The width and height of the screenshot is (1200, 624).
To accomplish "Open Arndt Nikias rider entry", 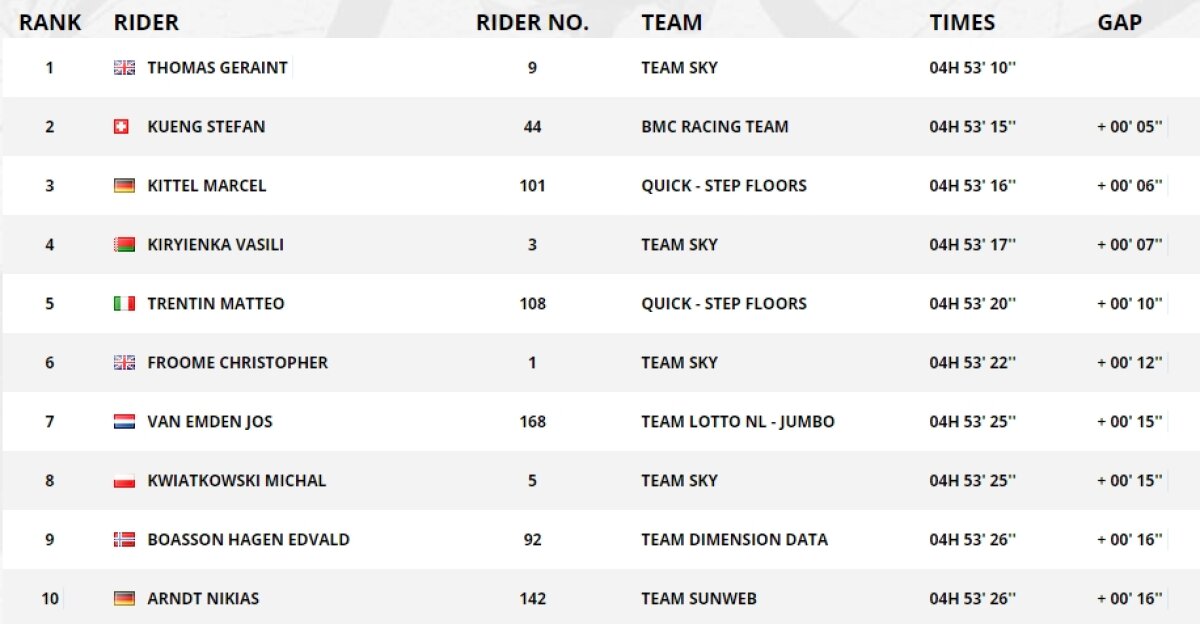I will (x=203, y=599).
